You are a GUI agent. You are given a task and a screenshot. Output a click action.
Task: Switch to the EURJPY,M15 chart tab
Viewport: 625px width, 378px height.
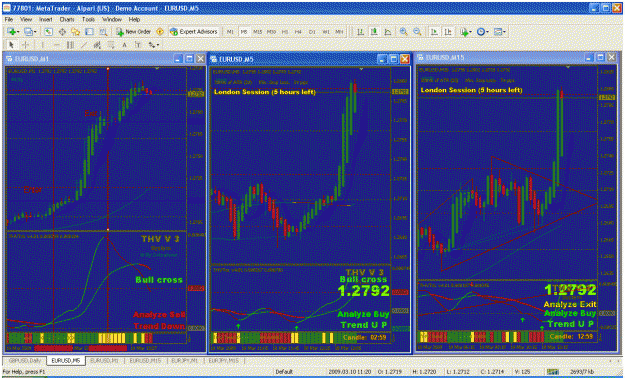click(225, 360)
